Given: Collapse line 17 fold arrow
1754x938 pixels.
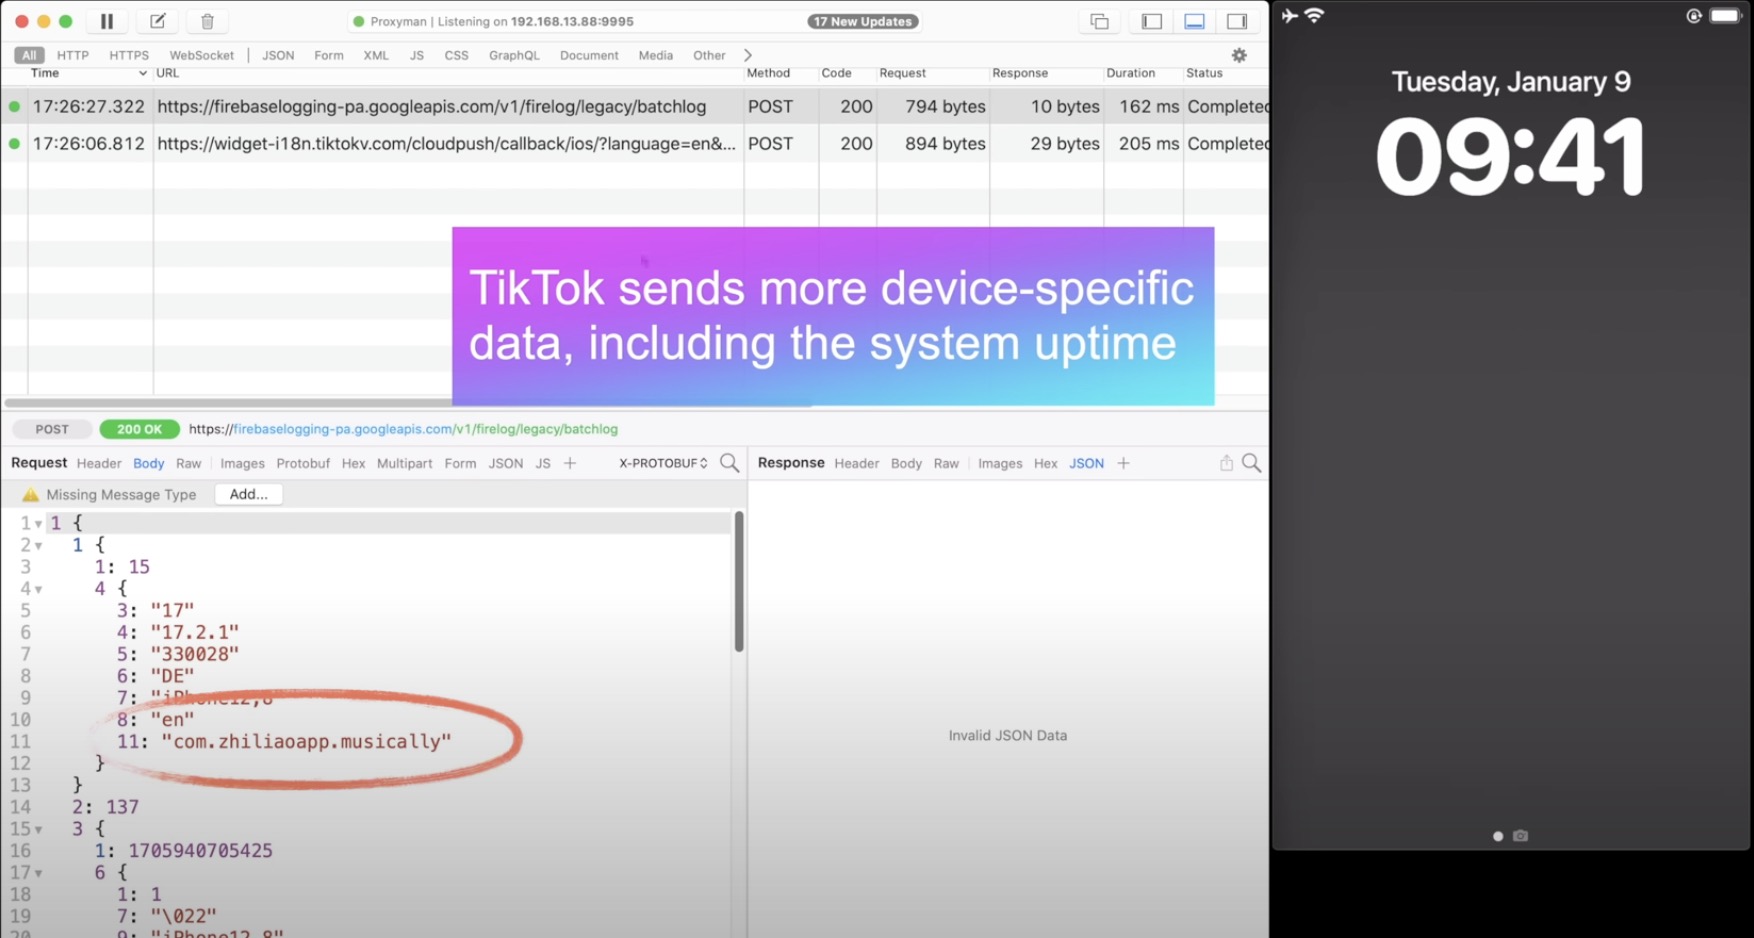Looking at the screenshot, I should (38, 873).
